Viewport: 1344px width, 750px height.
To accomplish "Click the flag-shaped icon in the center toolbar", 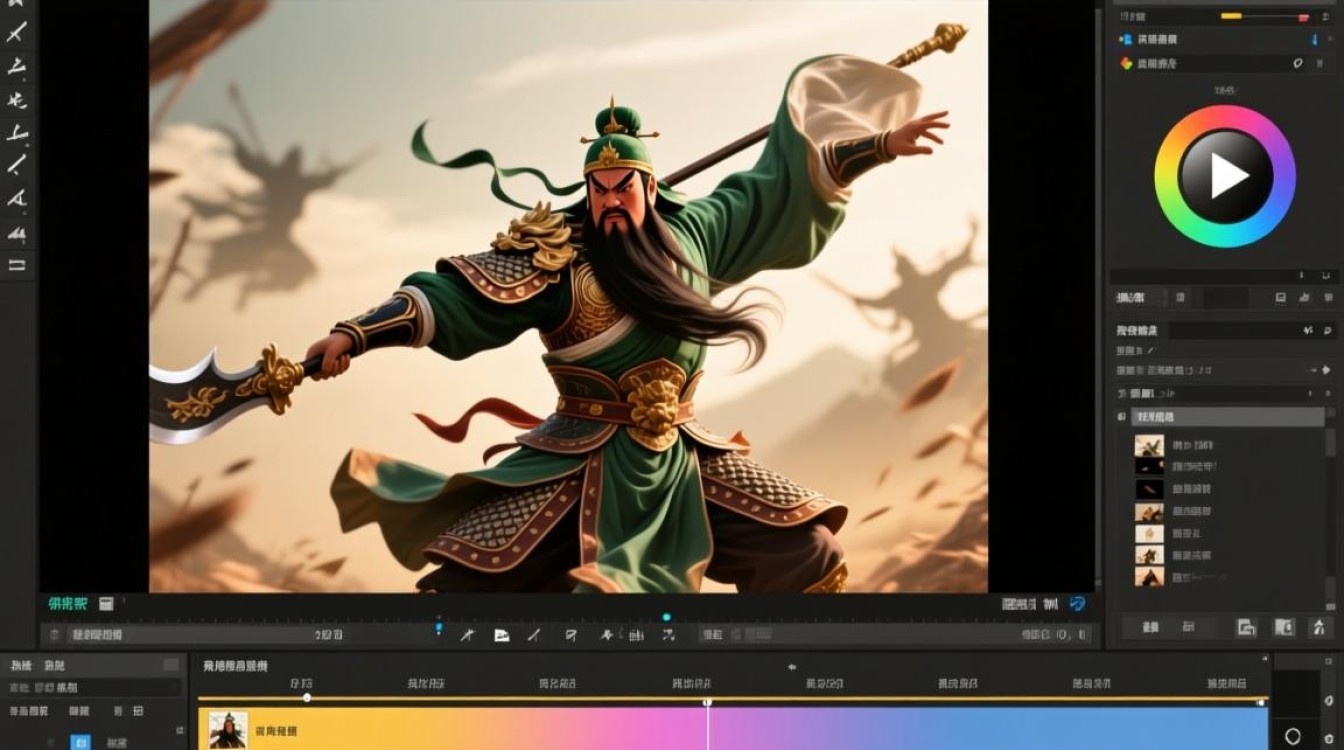I will click(571, 635).
